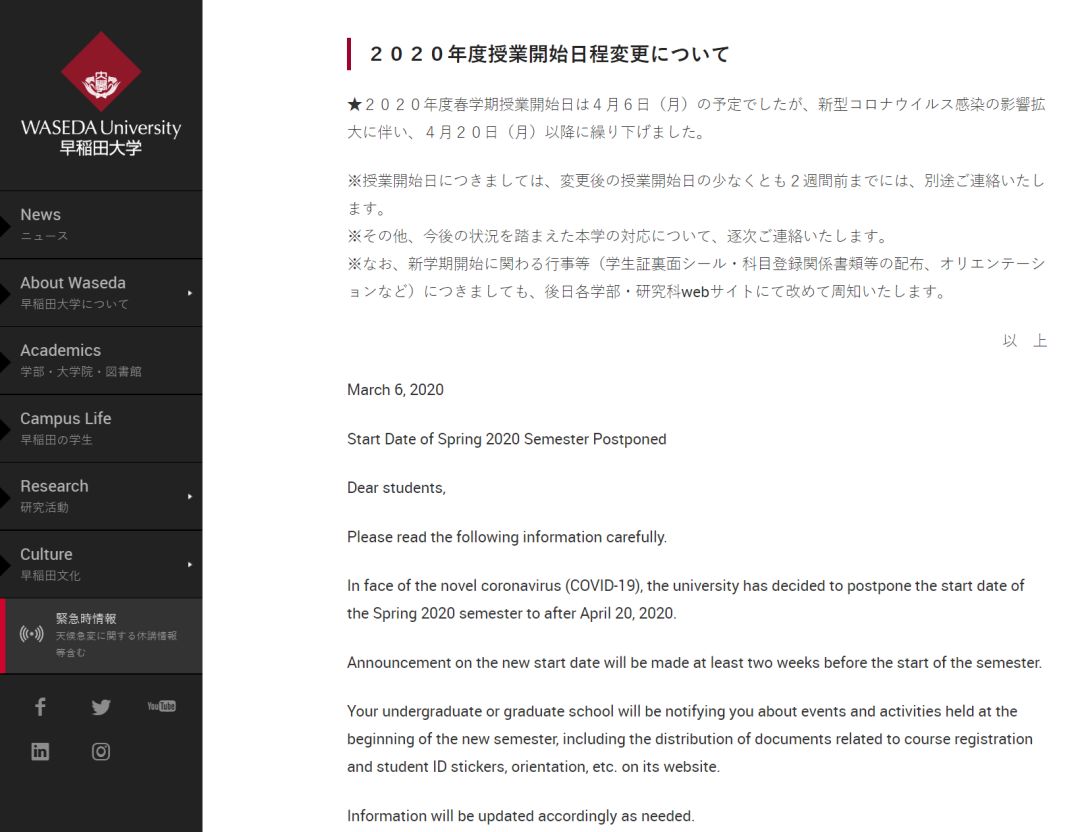Open the Campus Life menu item
This screenshot has width=1080, height=832.
tap(101, 428)
